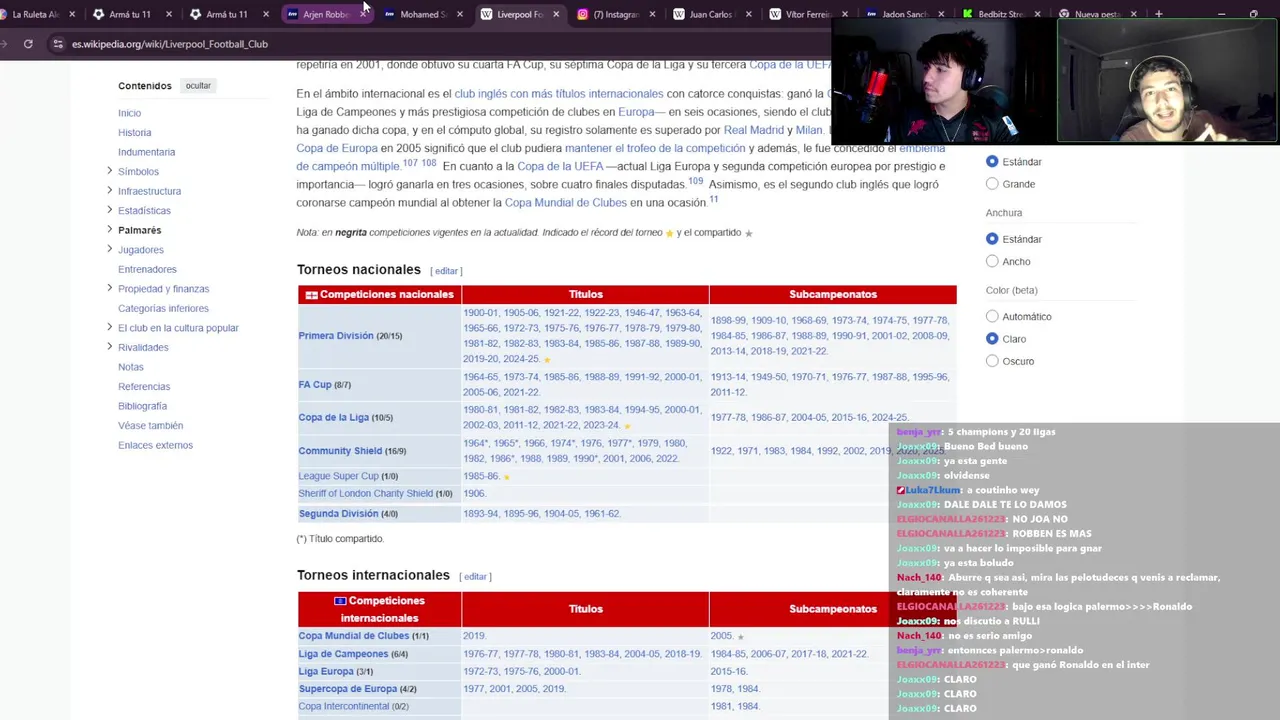The height and width of the screenshot is (720, 1280).
Task: Close the Instagram tab
Action: tap(653, 14)
